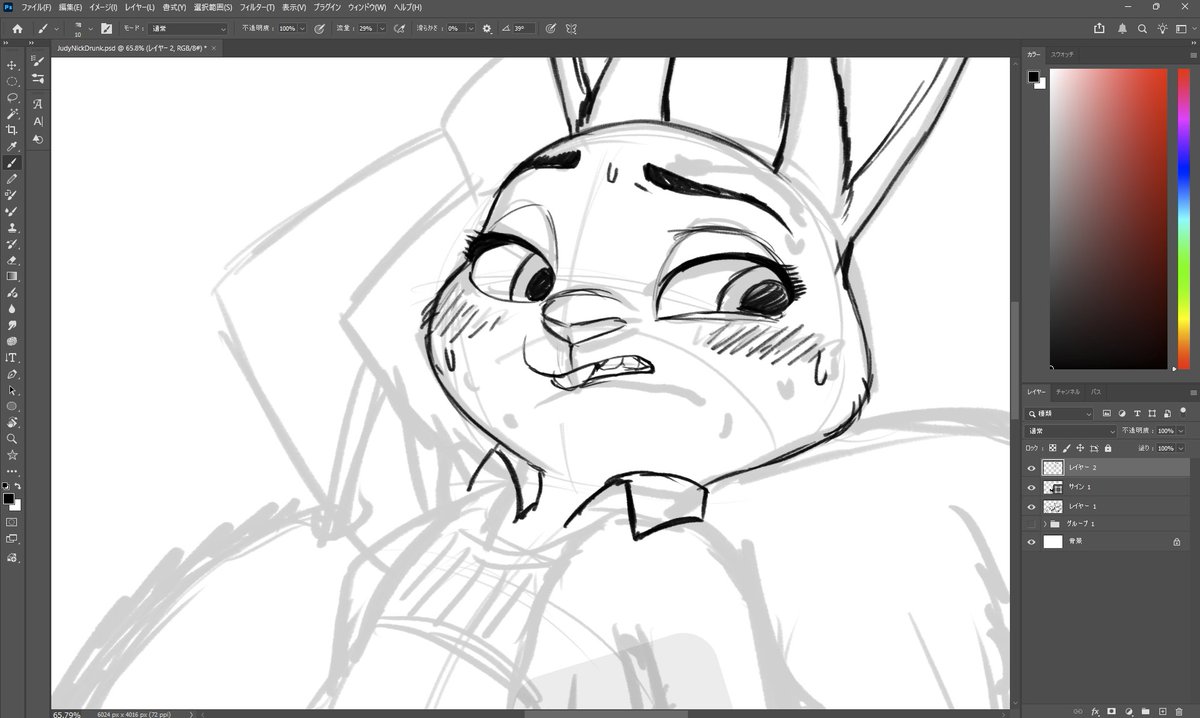Toggle lock transparent pixels

[x=1052, y=448]
